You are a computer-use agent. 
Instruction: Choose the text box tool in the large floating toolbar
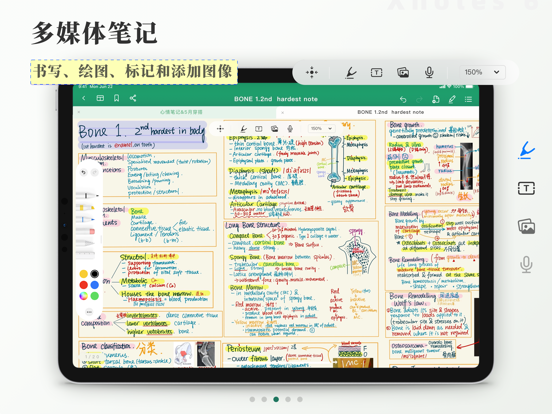coord(376,73)
